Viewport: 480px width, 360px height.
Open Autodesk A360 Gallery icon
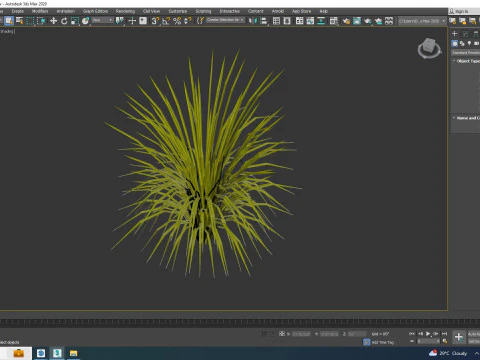(x=389, y=21)
